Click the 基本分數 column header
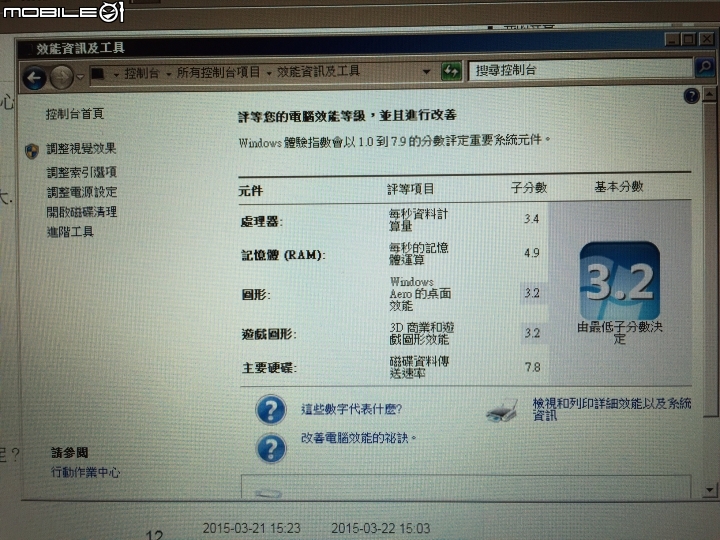The width and height of the screenshot is (720, 540). [x=619, y=186]
